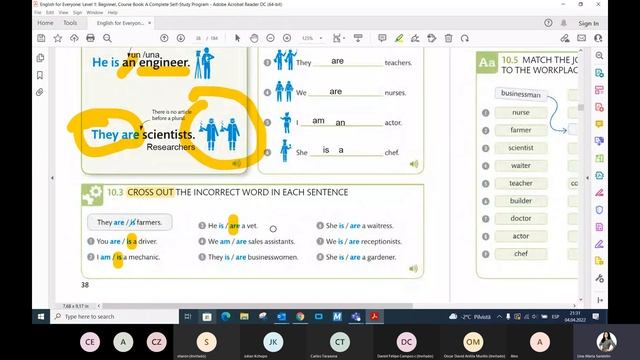Open the help question mark icon
The height and width of the screenshot is (360, 640).
[x=548, y=23]
